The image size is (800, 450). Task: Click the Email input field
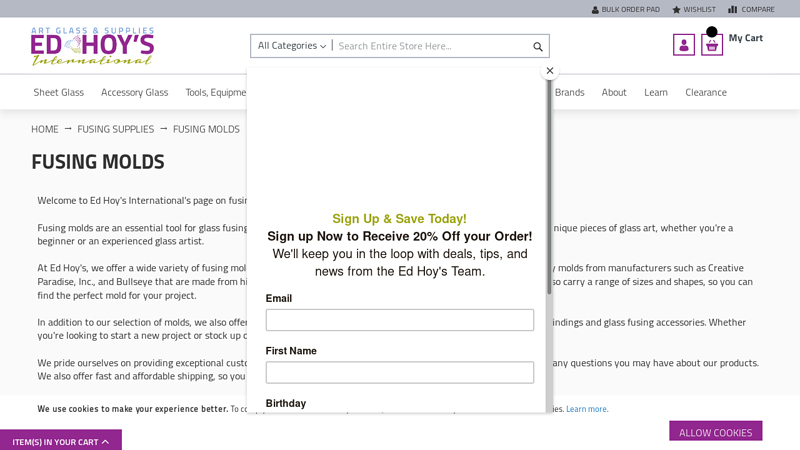point(399,320)
